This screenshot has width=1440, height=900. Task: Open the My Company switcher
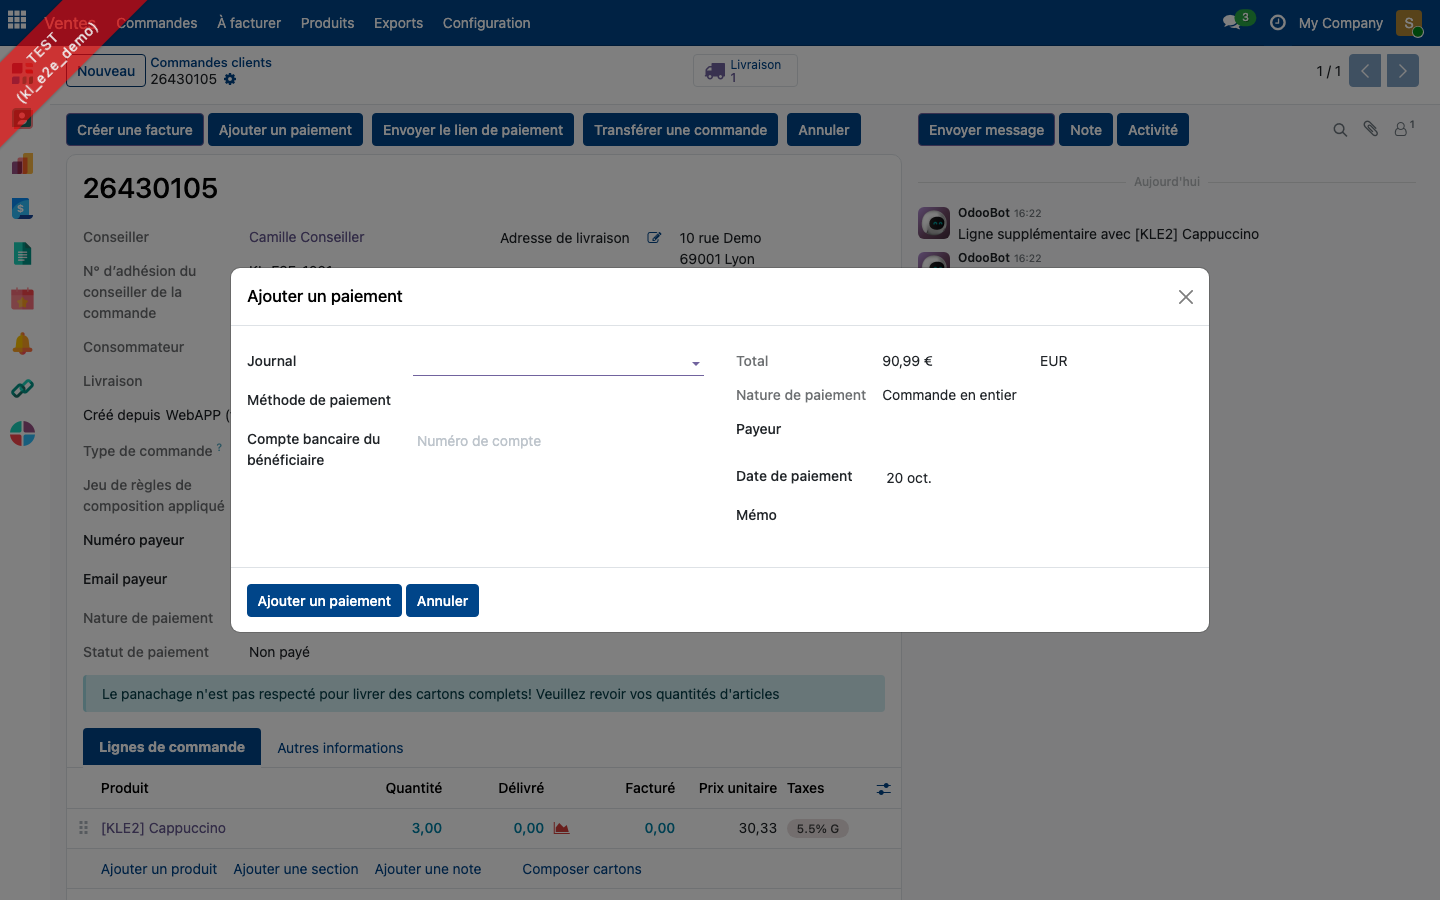[1340, 23]
